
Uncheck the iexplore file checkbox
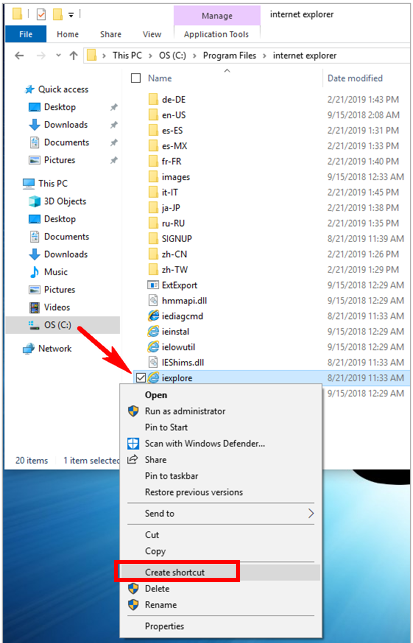140,377
